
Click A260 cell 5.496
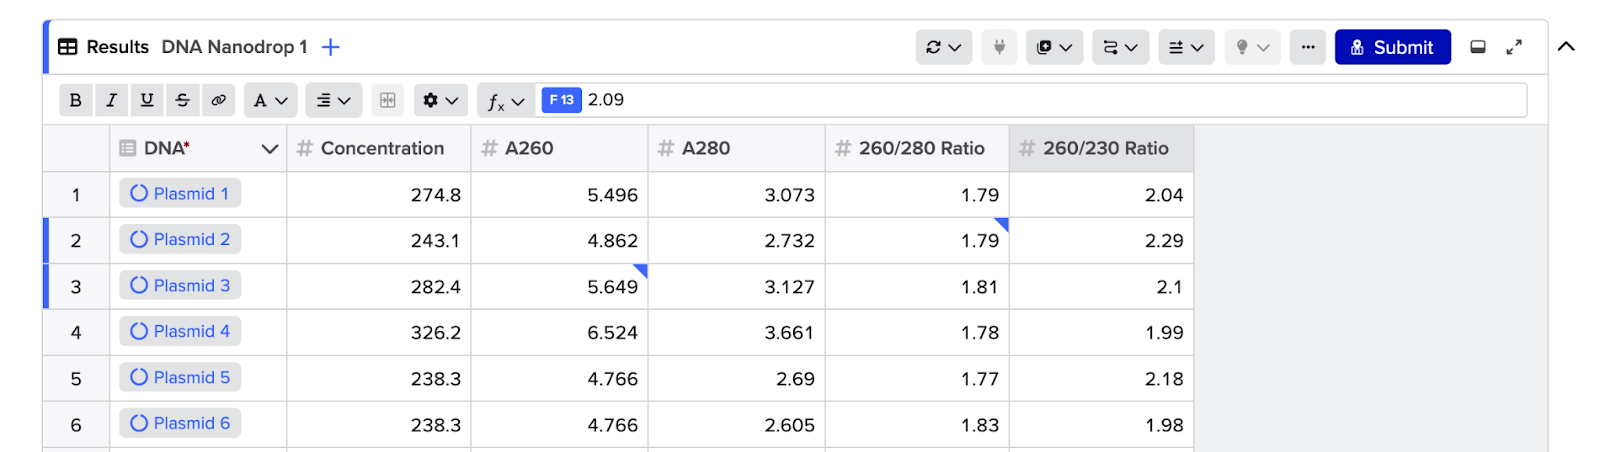click(560, 195)
